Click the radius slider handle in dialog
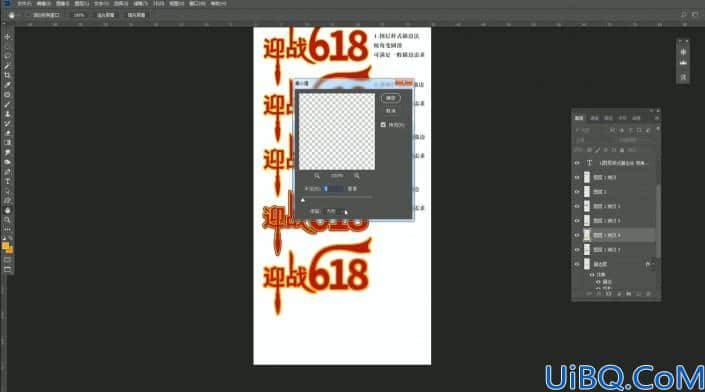Viewport: 705px width, 392px height. point(303,200)
